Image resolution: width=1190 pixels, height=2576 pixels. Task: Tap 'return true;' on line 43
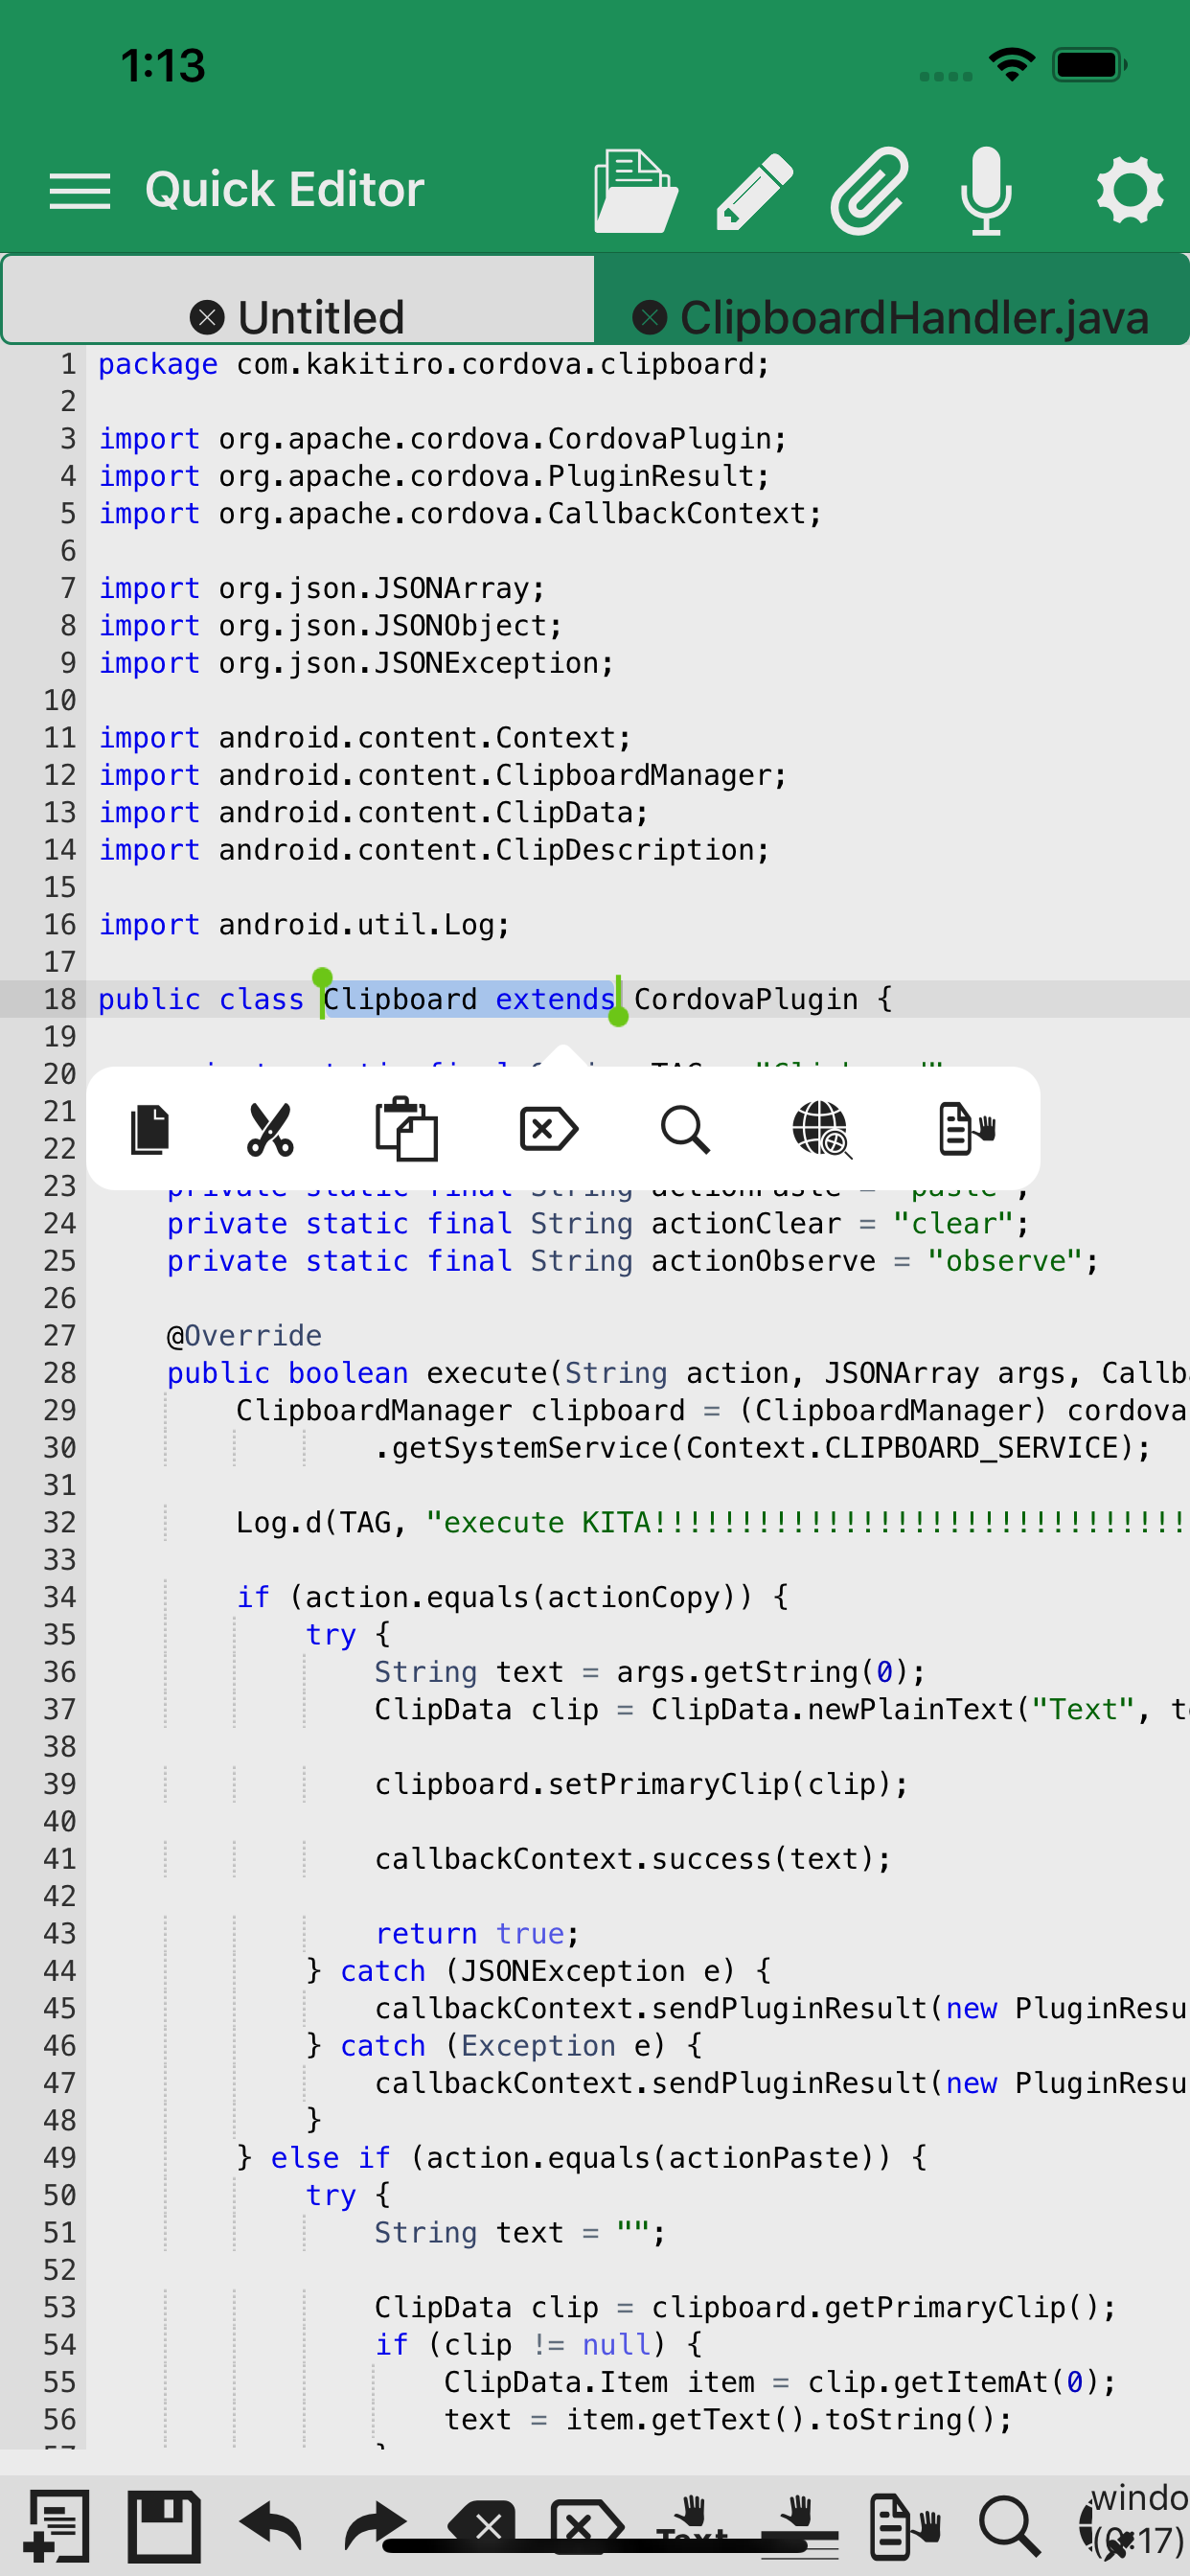(x=477, y=1933)
